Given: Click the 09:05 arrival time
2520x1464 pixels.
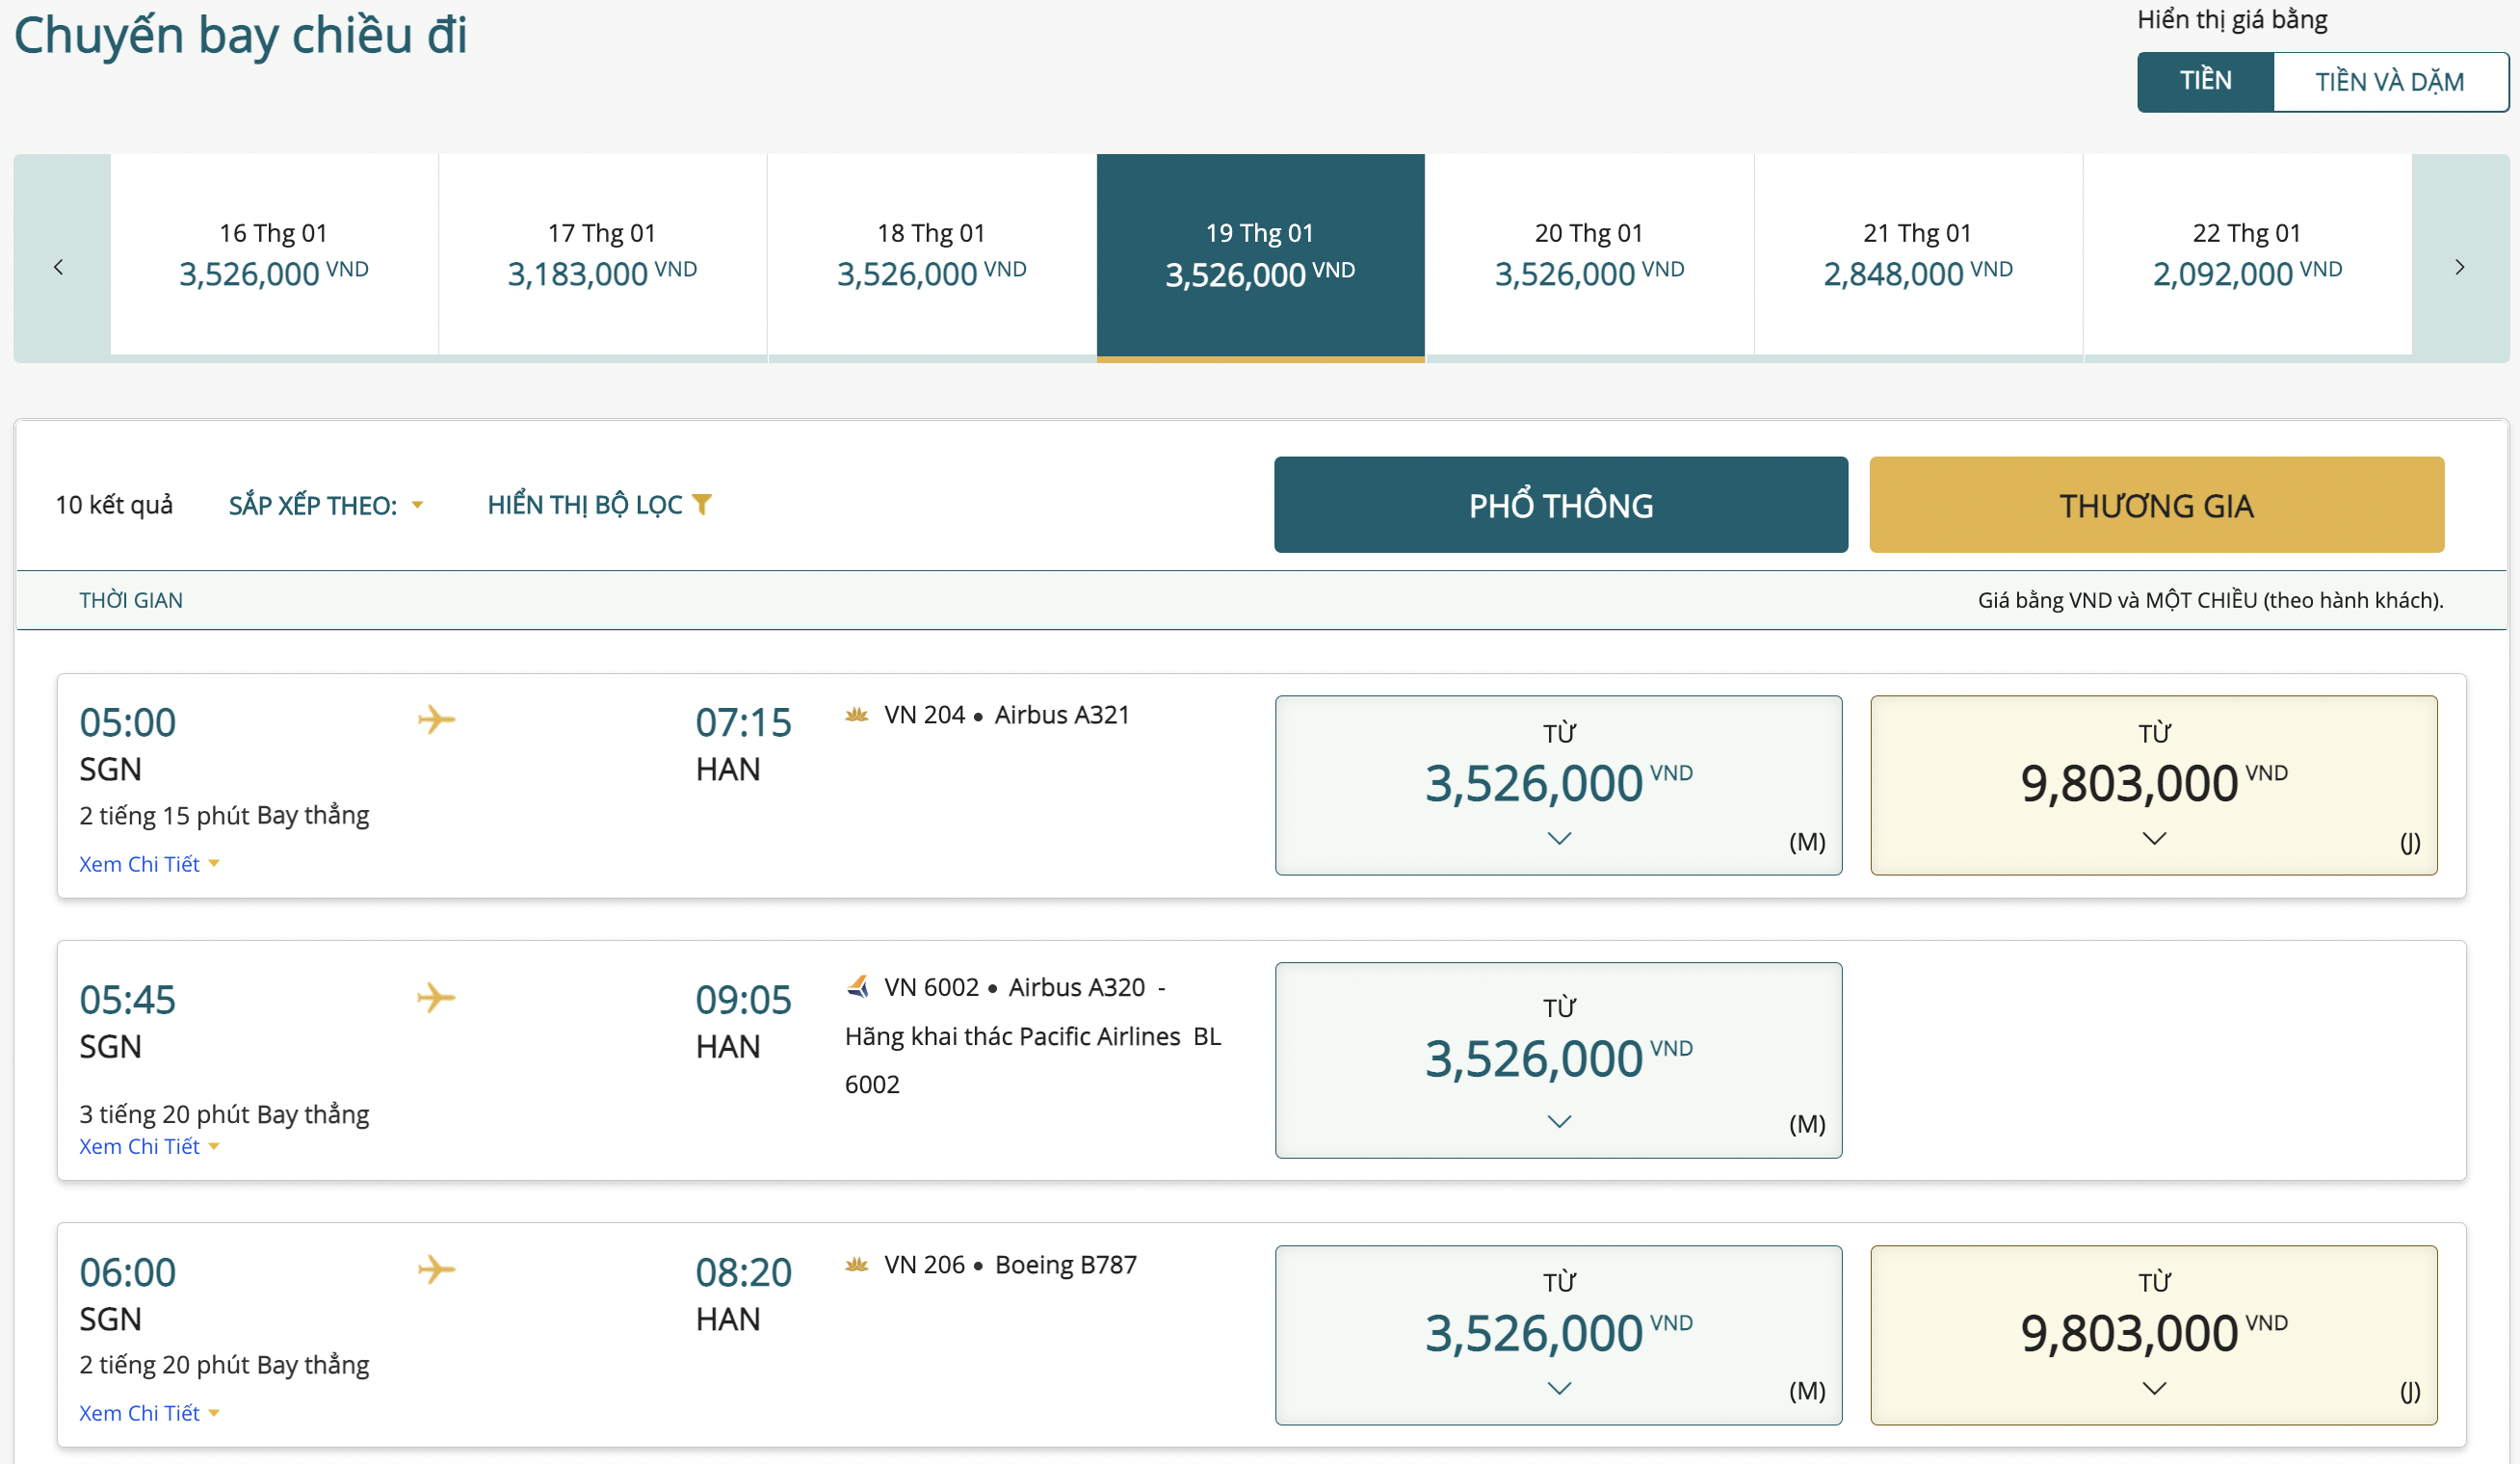Looking at the screenshot, I should pos(744,999).
